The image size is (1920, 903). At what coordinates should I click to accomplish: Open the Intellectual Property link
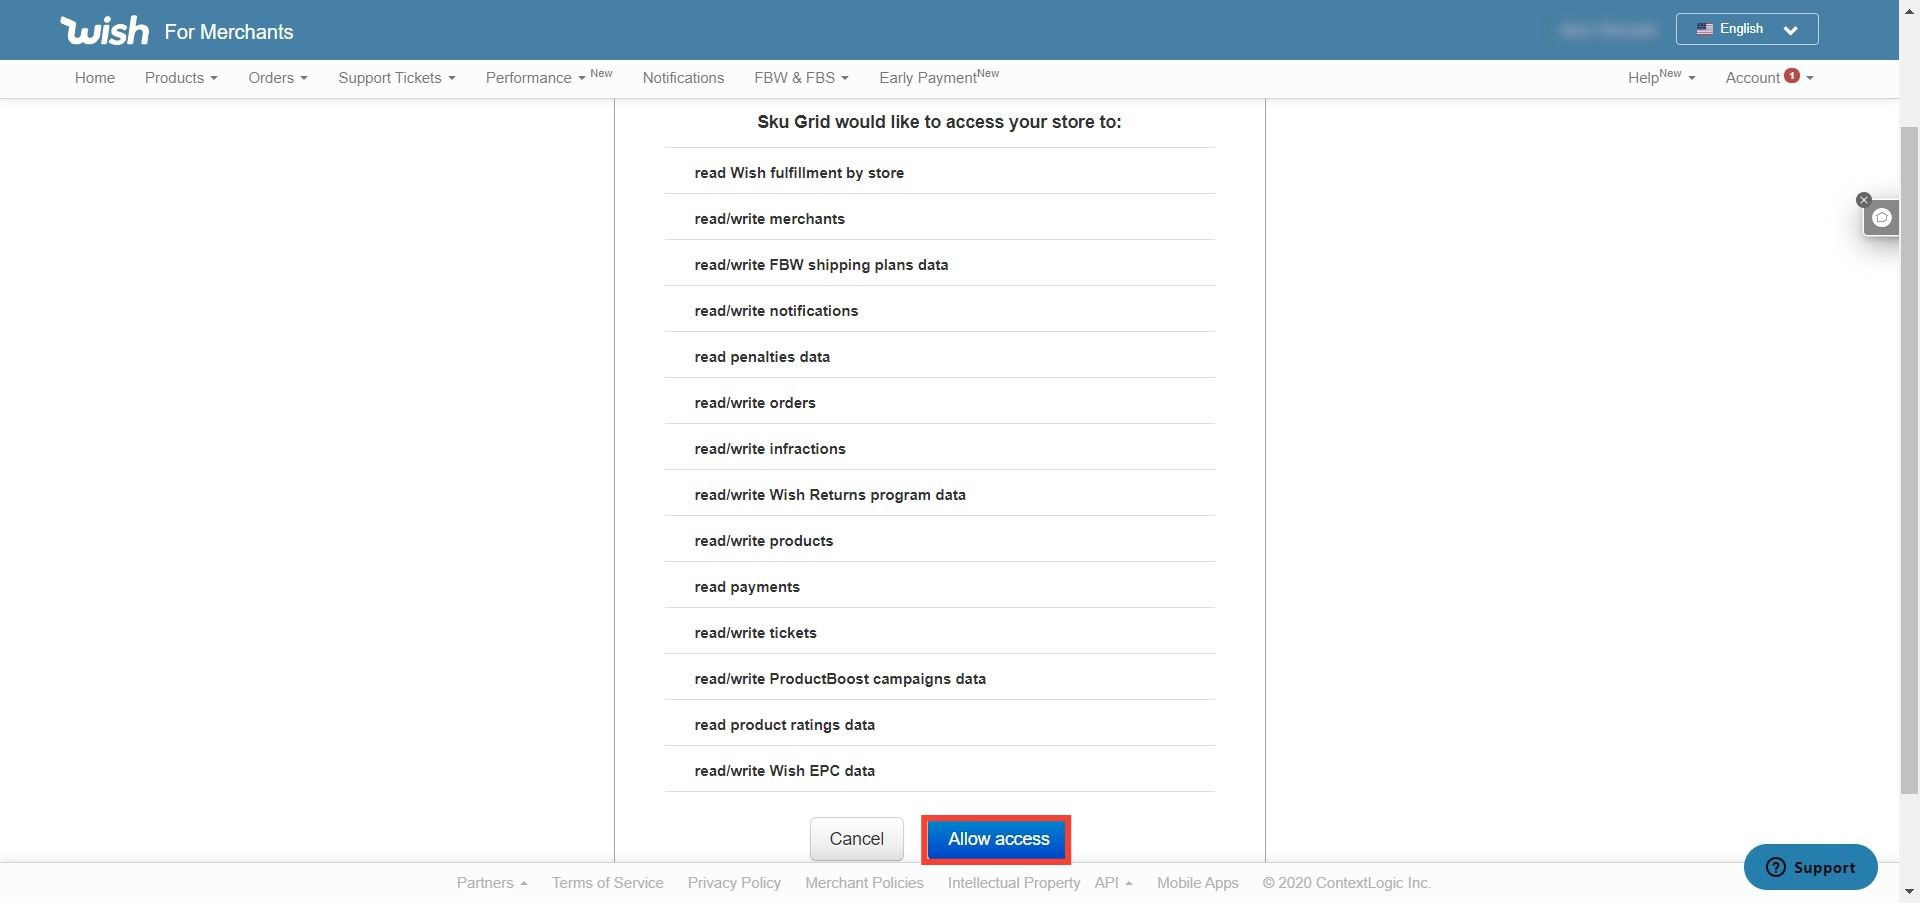tap(1014, 883)
